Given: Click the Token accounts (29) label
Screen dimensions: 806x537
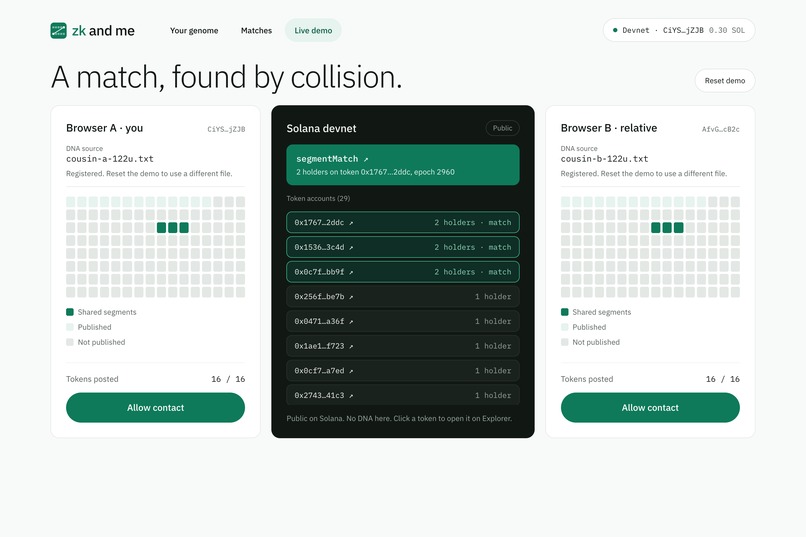Looking at the screenshot, I should click(318, 198).
